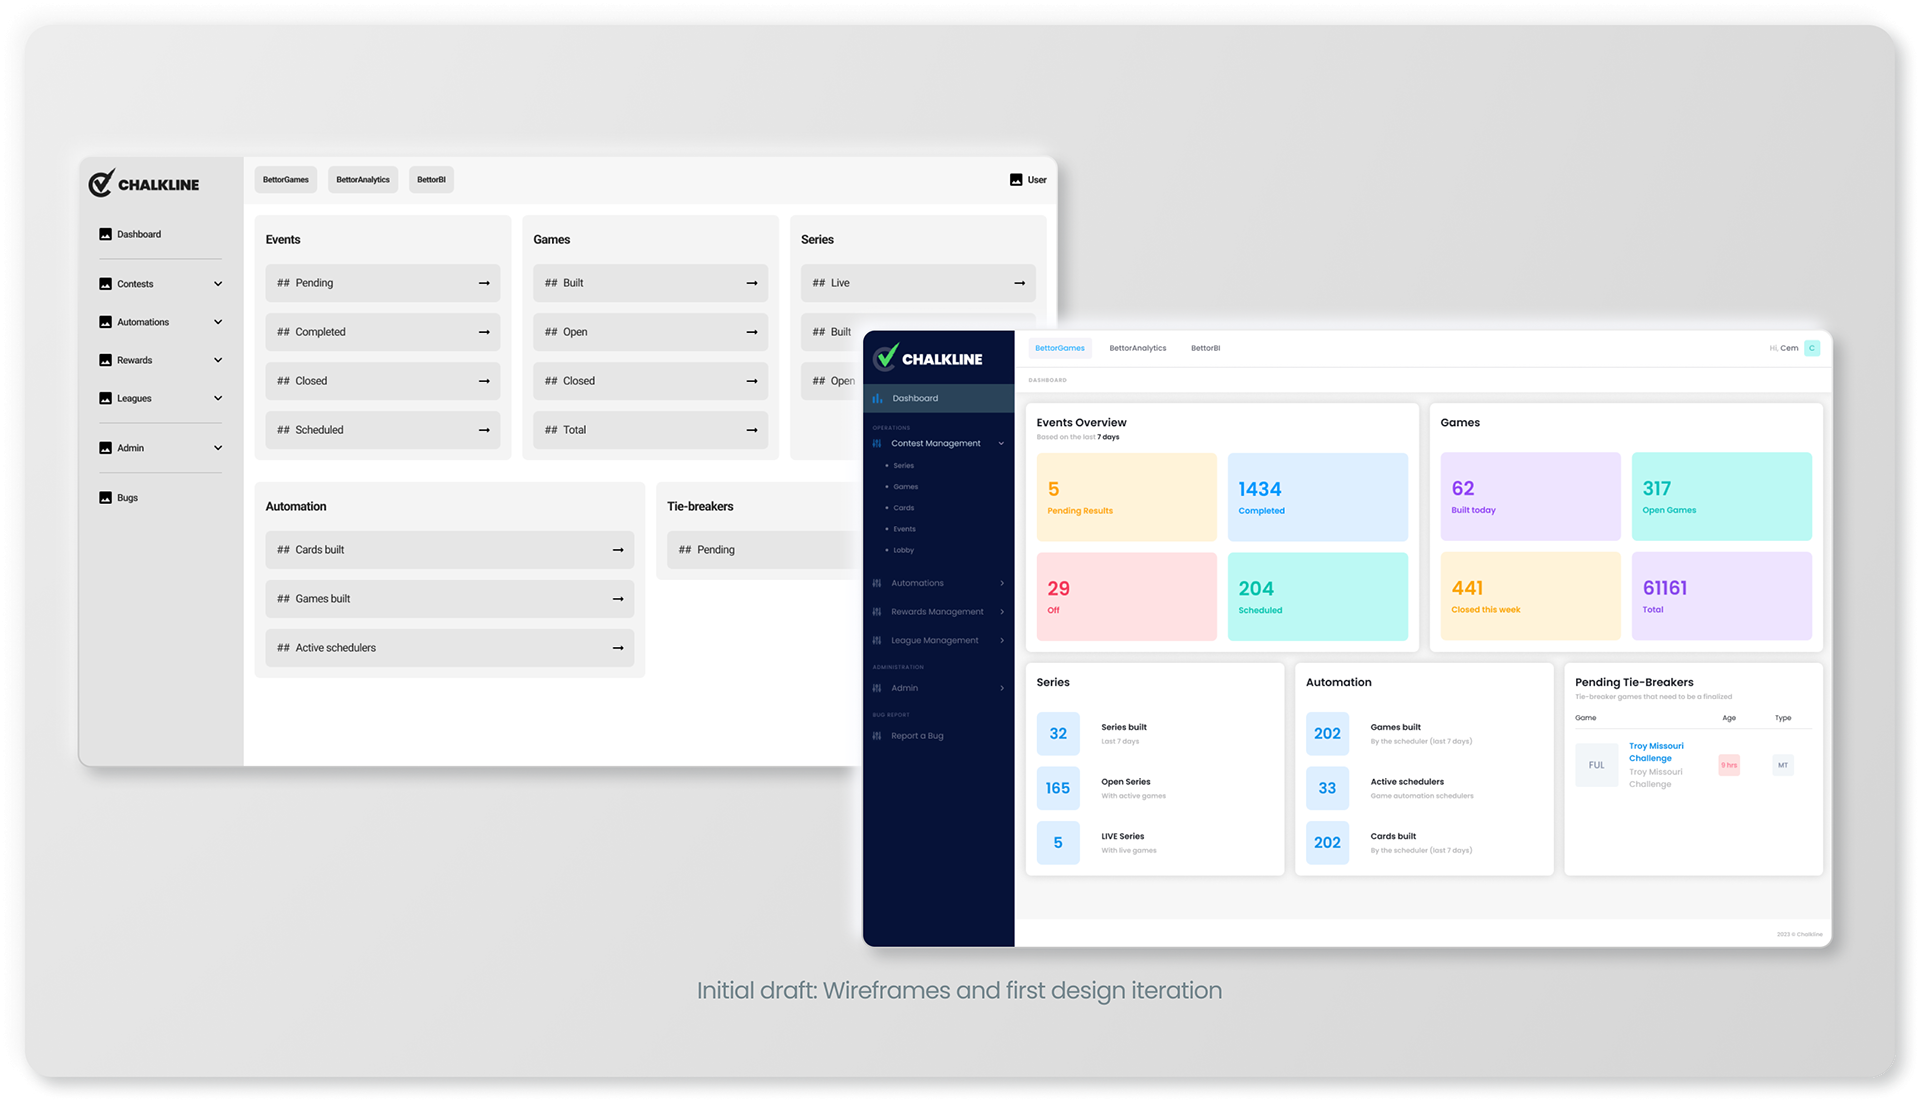Click the 29 Off pink card
This screenshot has height=1102, width=1920.
pyautogui.click(x=1126, y=597)
